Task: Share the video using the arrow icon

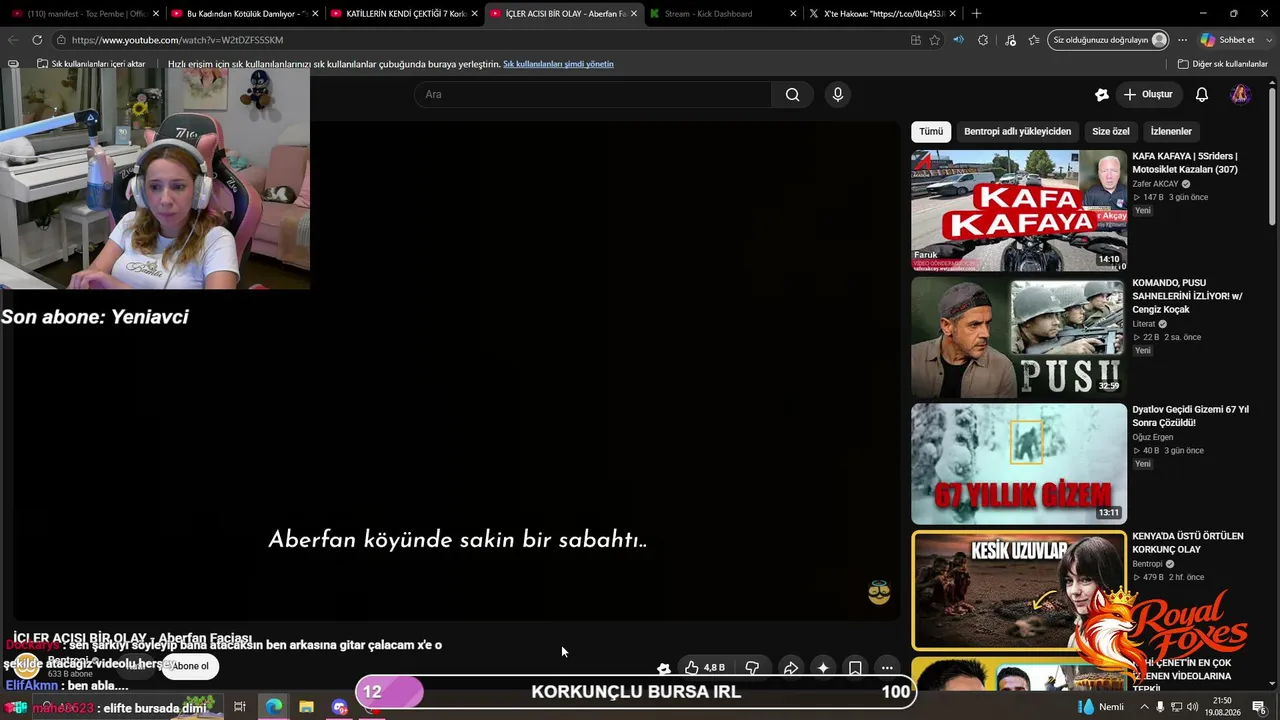Action: coord(790,667)
